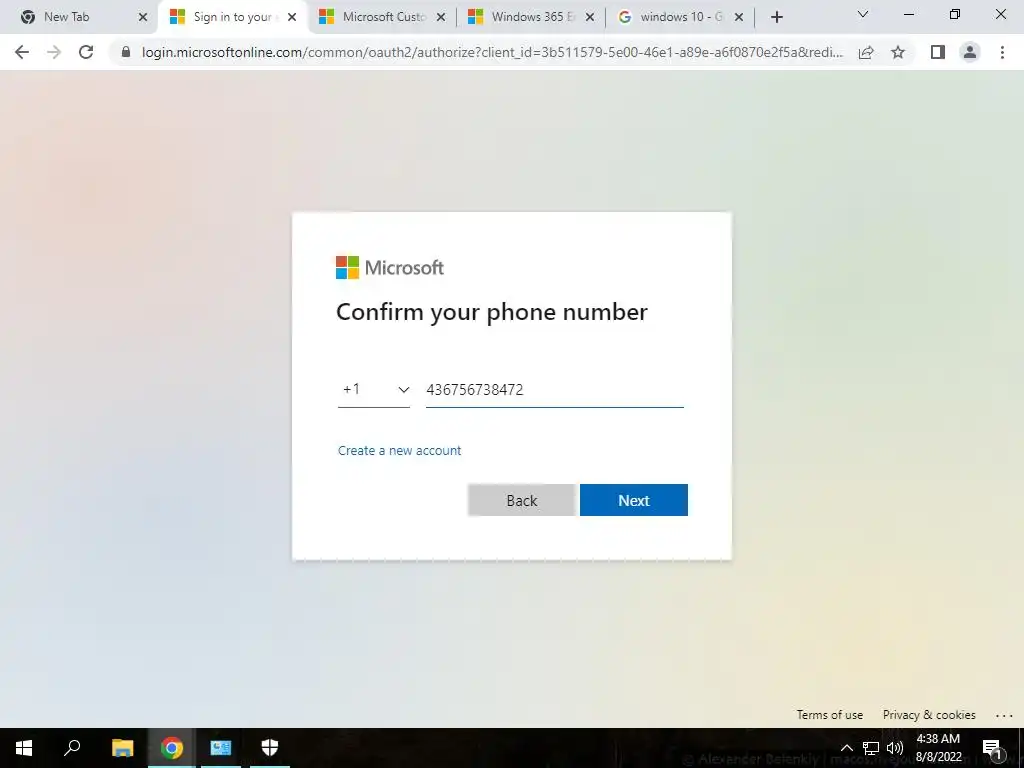Bookmark this page with the star

pos(898,52)
